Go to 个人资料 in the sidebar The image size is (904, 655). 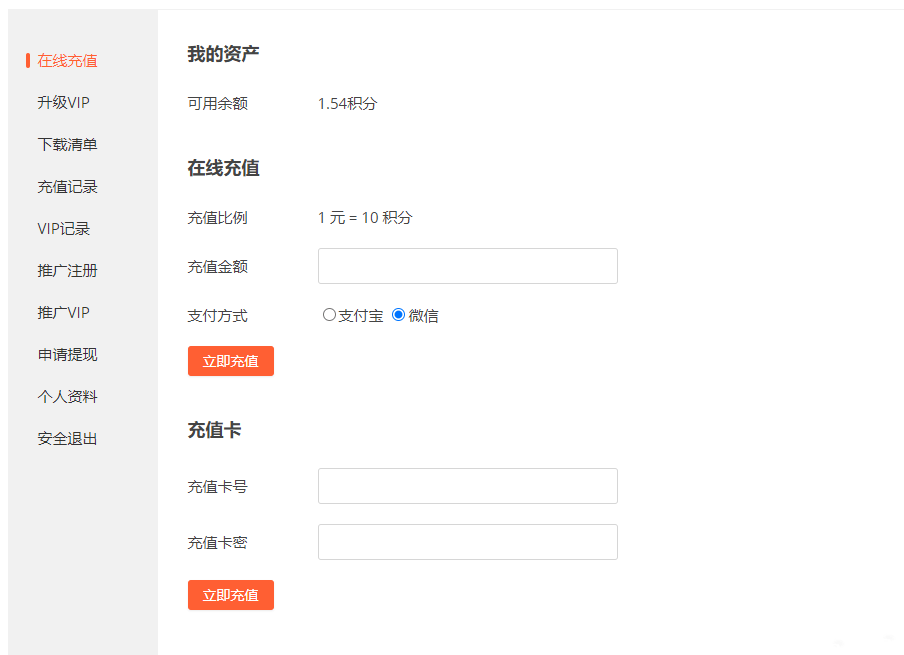pyautogui.click(x=67, y=397)
